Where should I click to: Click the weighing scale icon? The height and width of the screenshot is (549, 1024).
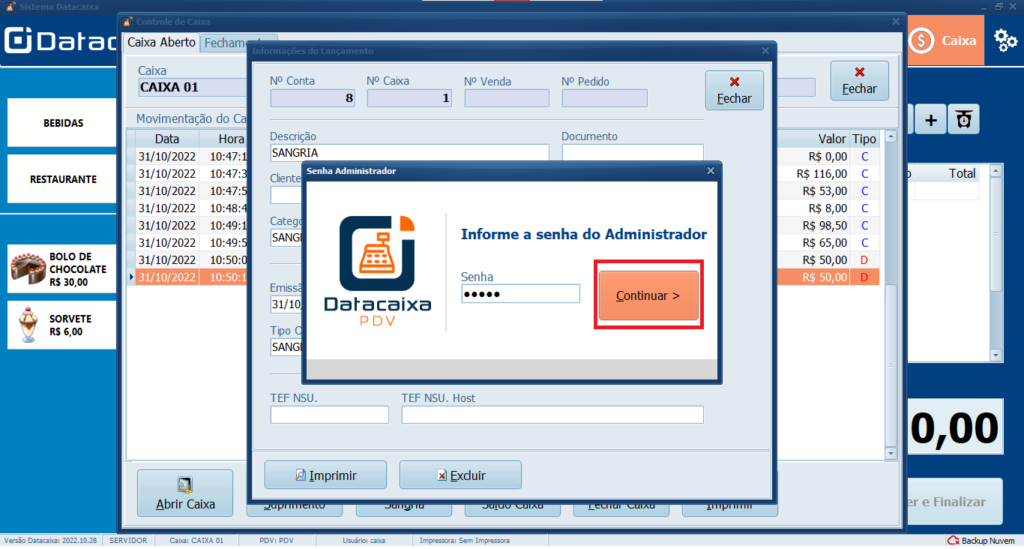tap(963, 120)
